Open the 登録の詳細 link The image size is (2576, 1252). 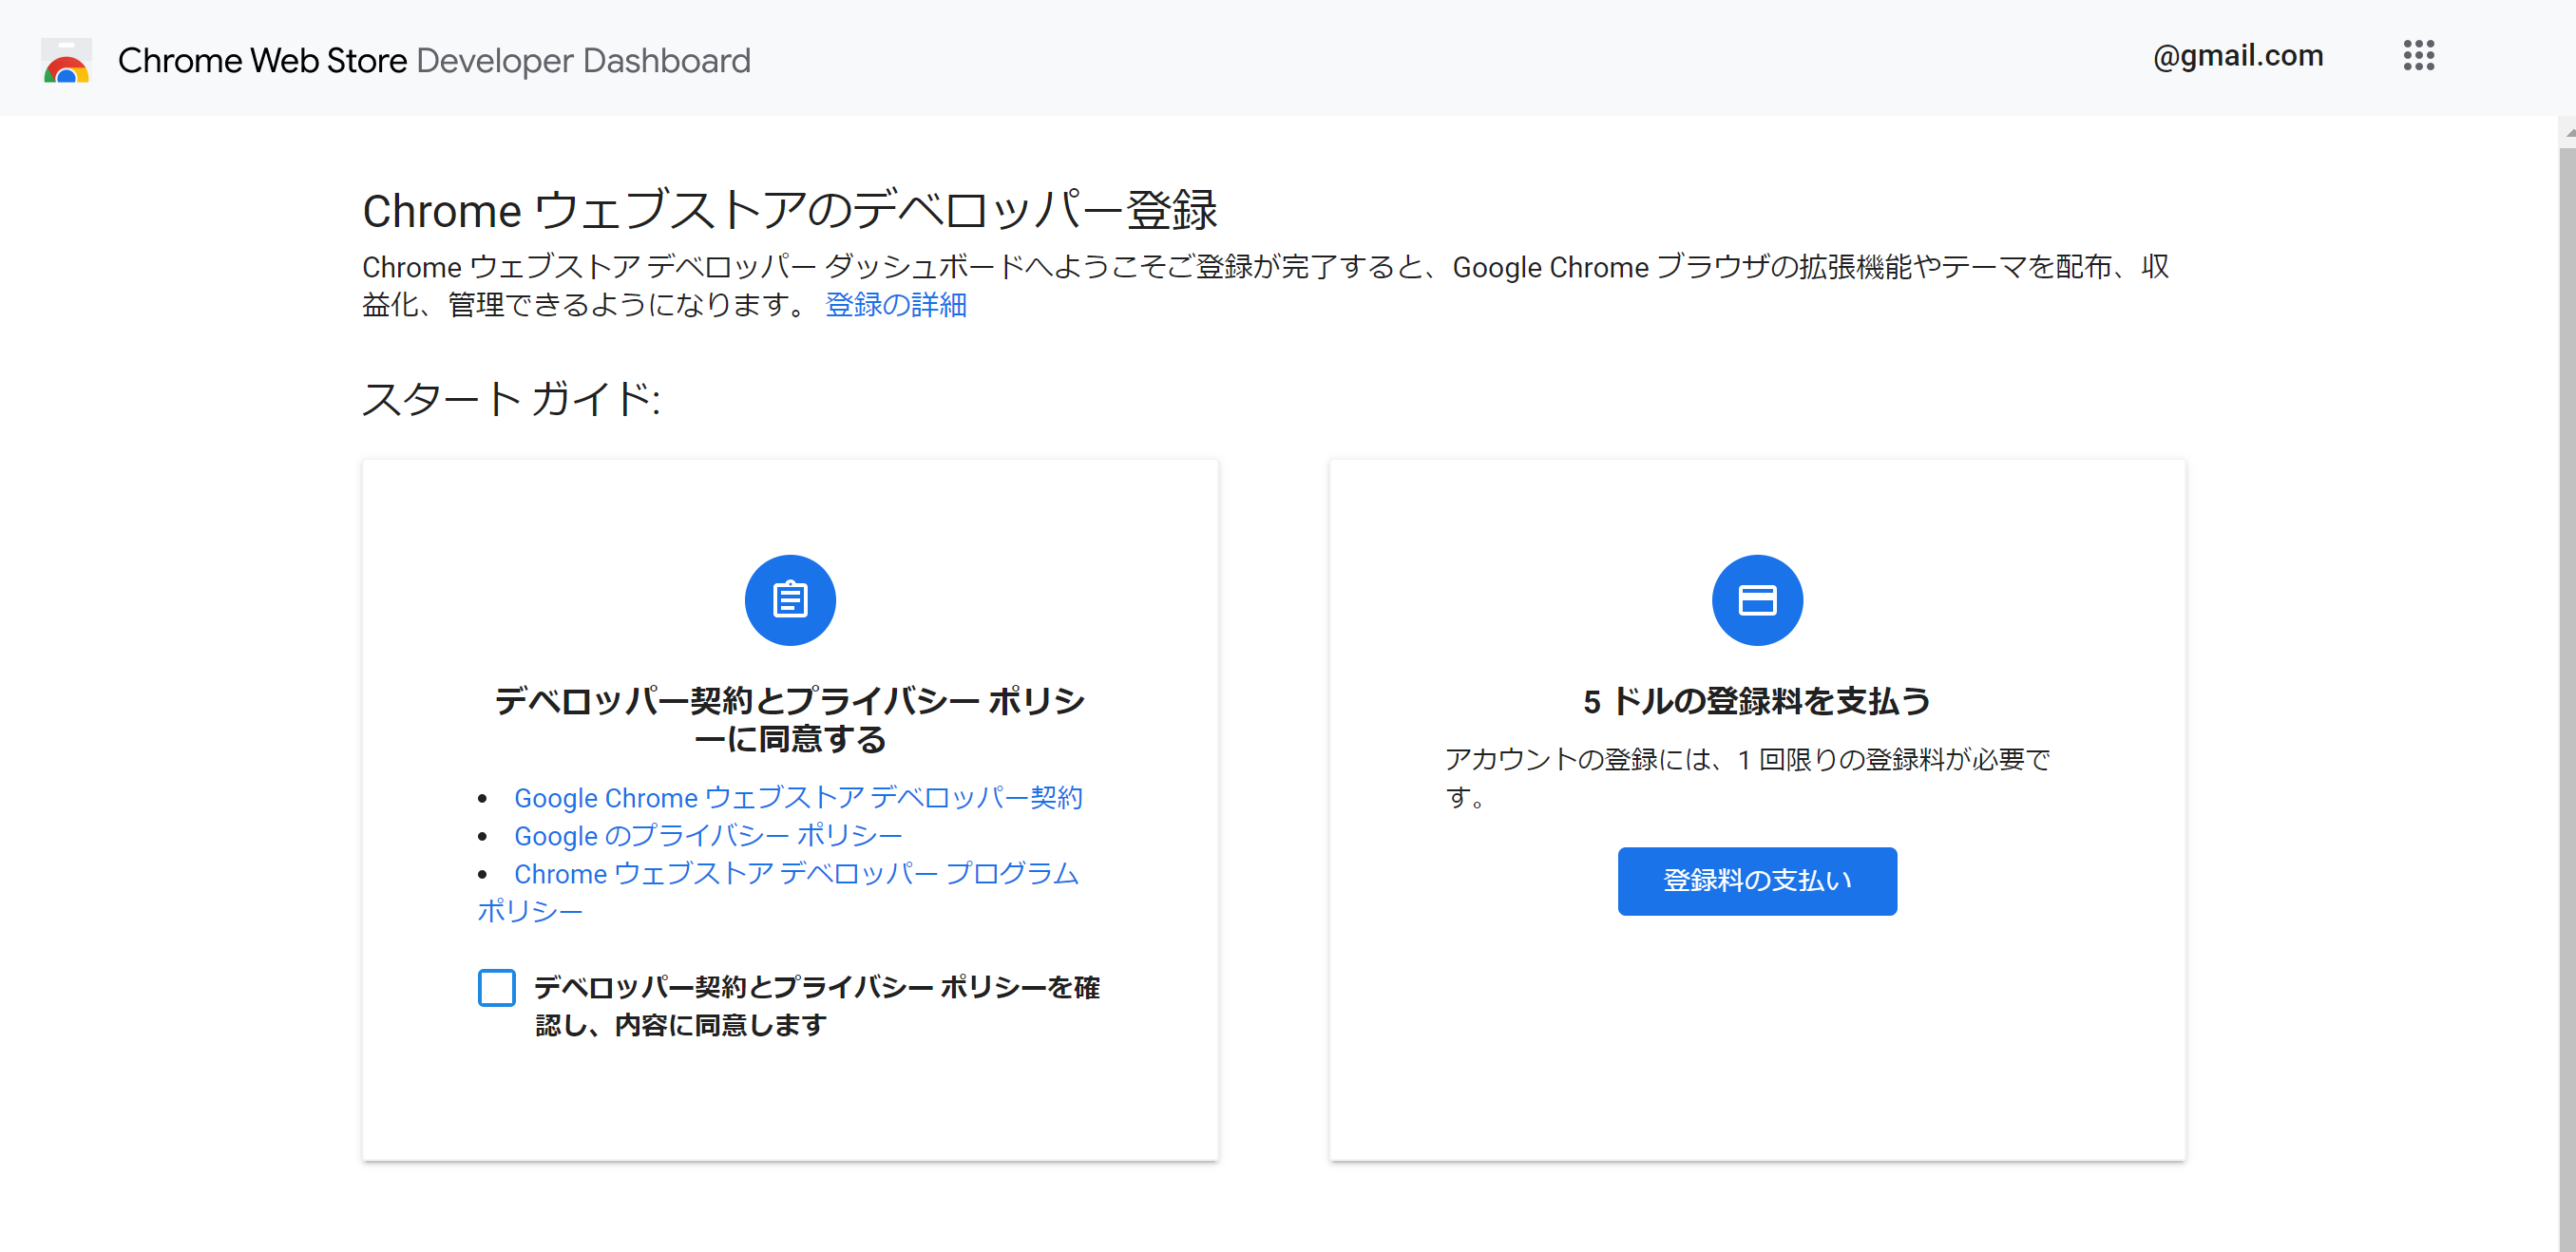coord(895,304)
